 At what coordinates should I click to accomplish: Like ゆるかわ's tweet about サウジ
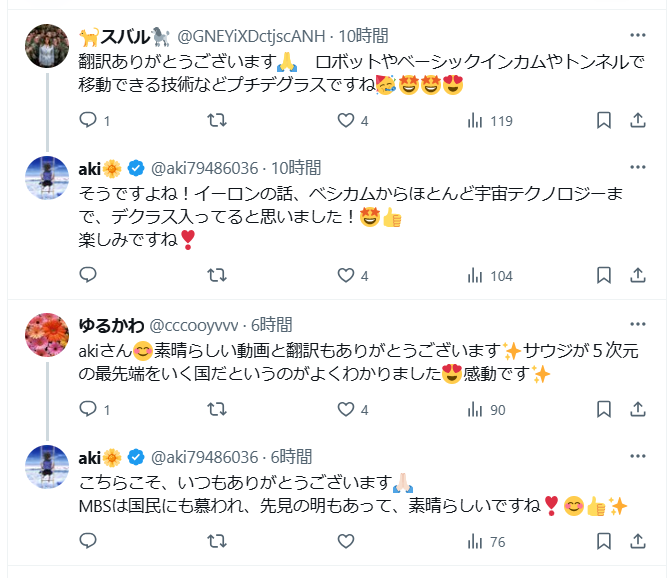pyautogui.click(x=346, y=409)
